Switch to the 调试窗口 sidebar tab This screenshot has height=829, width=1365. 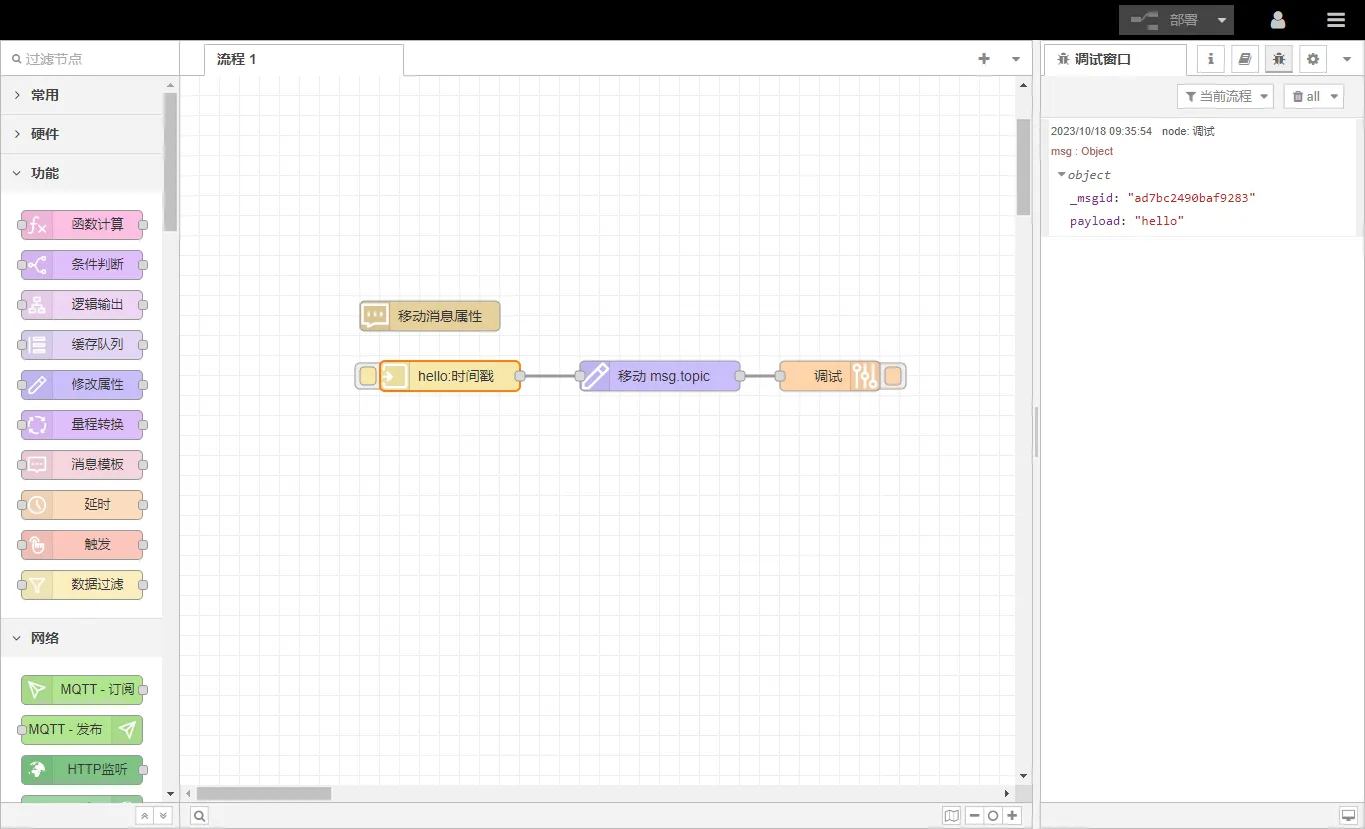coord(1102,59)
